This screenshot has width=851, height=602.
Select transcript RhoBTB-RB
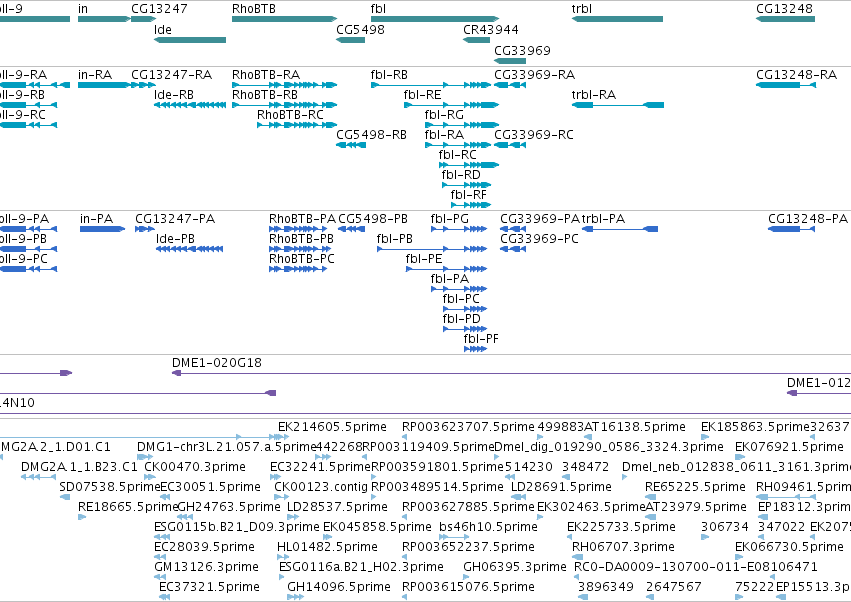[284, 105]
